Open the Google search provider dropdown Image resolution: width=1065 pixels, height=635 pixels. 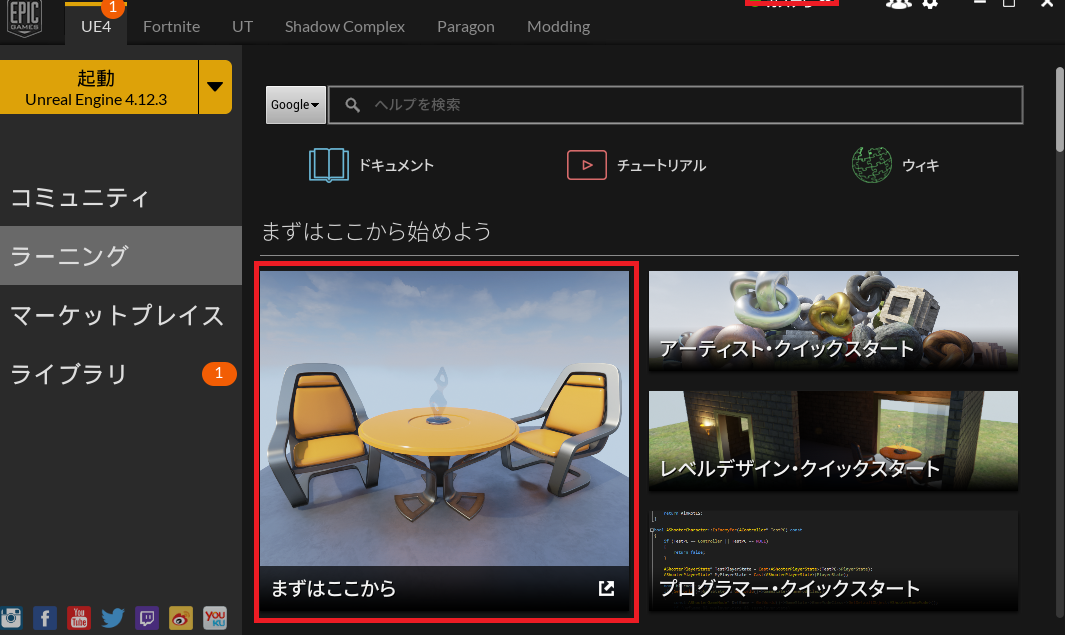[295, 105]
